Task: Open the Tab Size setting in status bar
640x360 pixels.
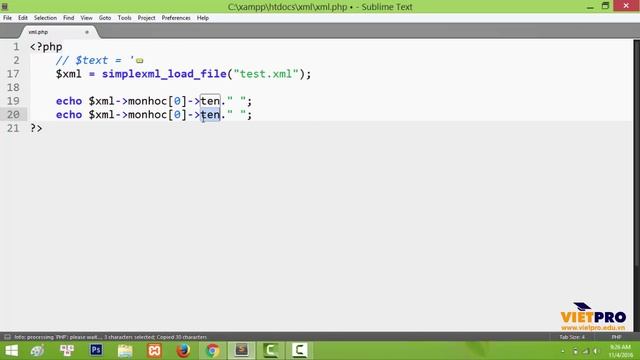Action: (x=572, y=337)
